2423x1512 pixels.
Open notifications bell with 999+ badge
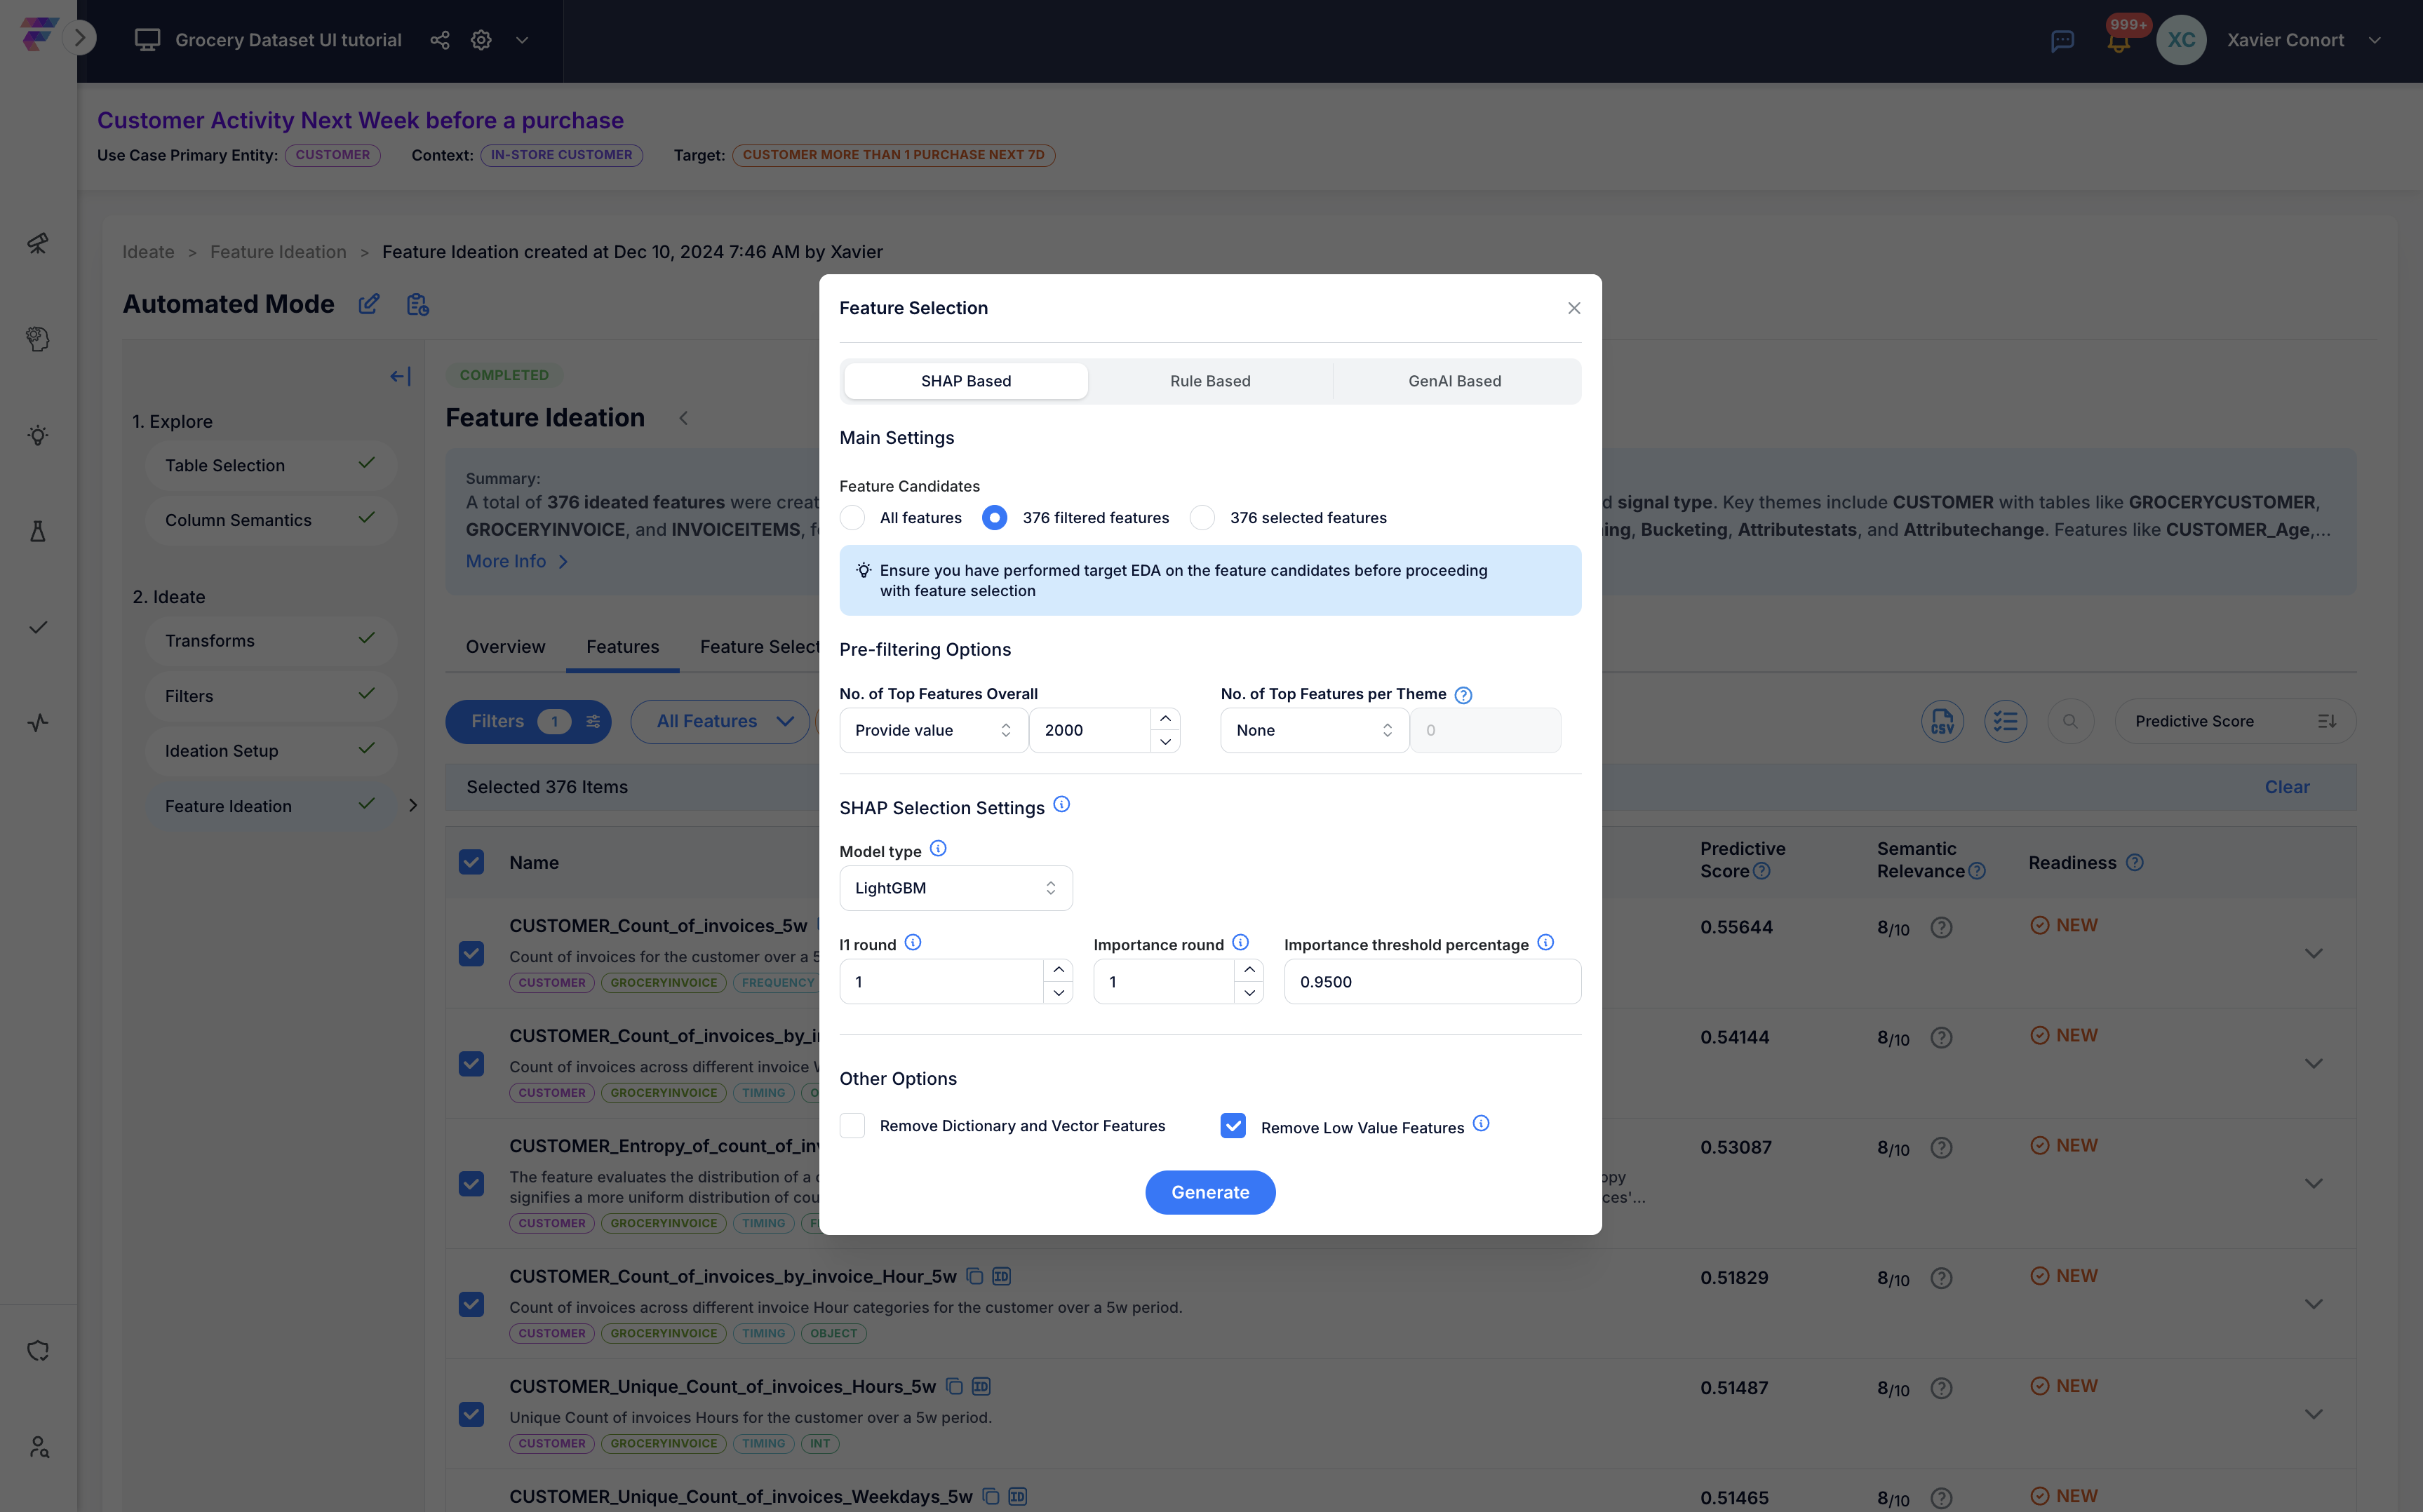coord(2118,41)
